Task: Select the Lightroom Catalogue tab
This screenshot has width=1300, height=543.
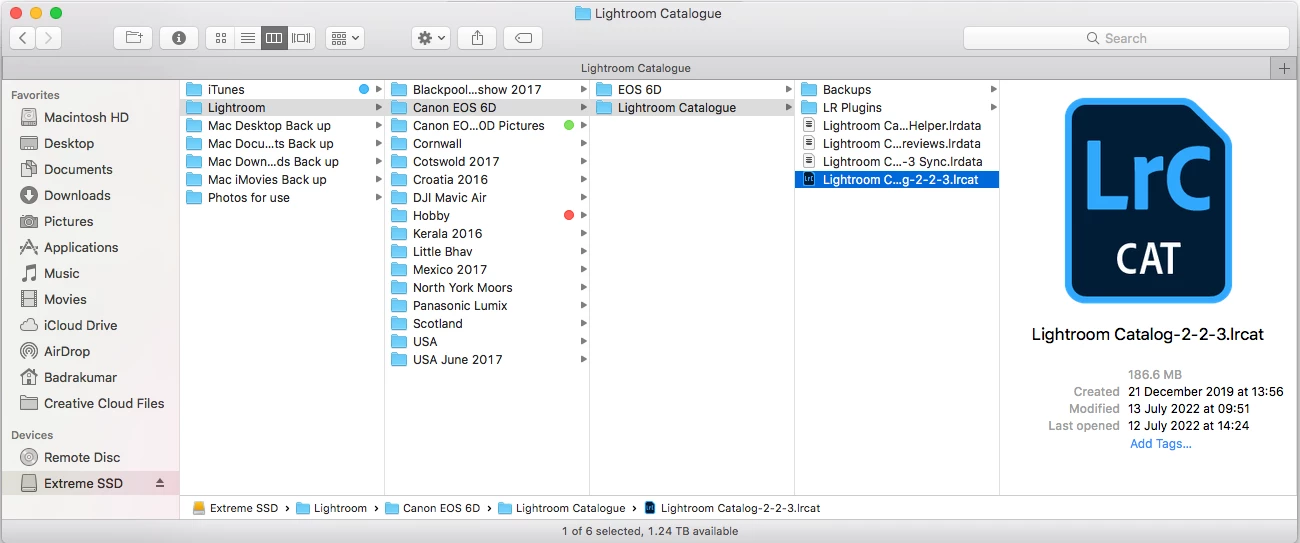Action: coord(636,68)
